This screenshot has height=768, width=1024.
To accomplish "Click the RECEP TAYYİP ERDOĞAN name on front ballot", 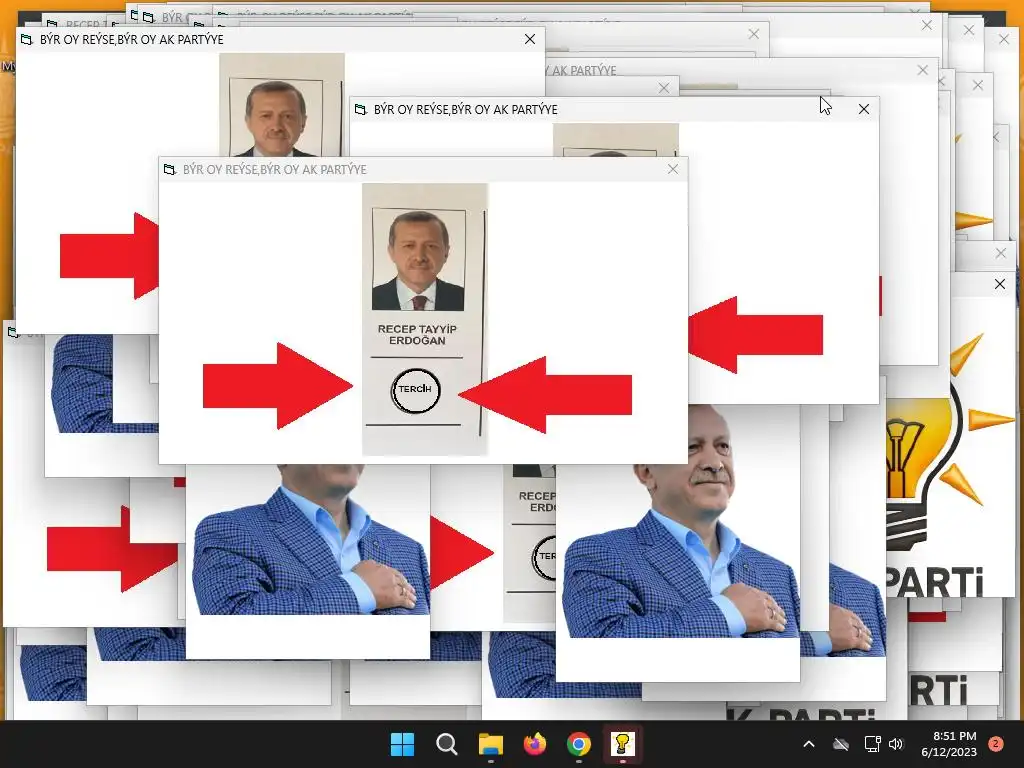I will (417, 334).
